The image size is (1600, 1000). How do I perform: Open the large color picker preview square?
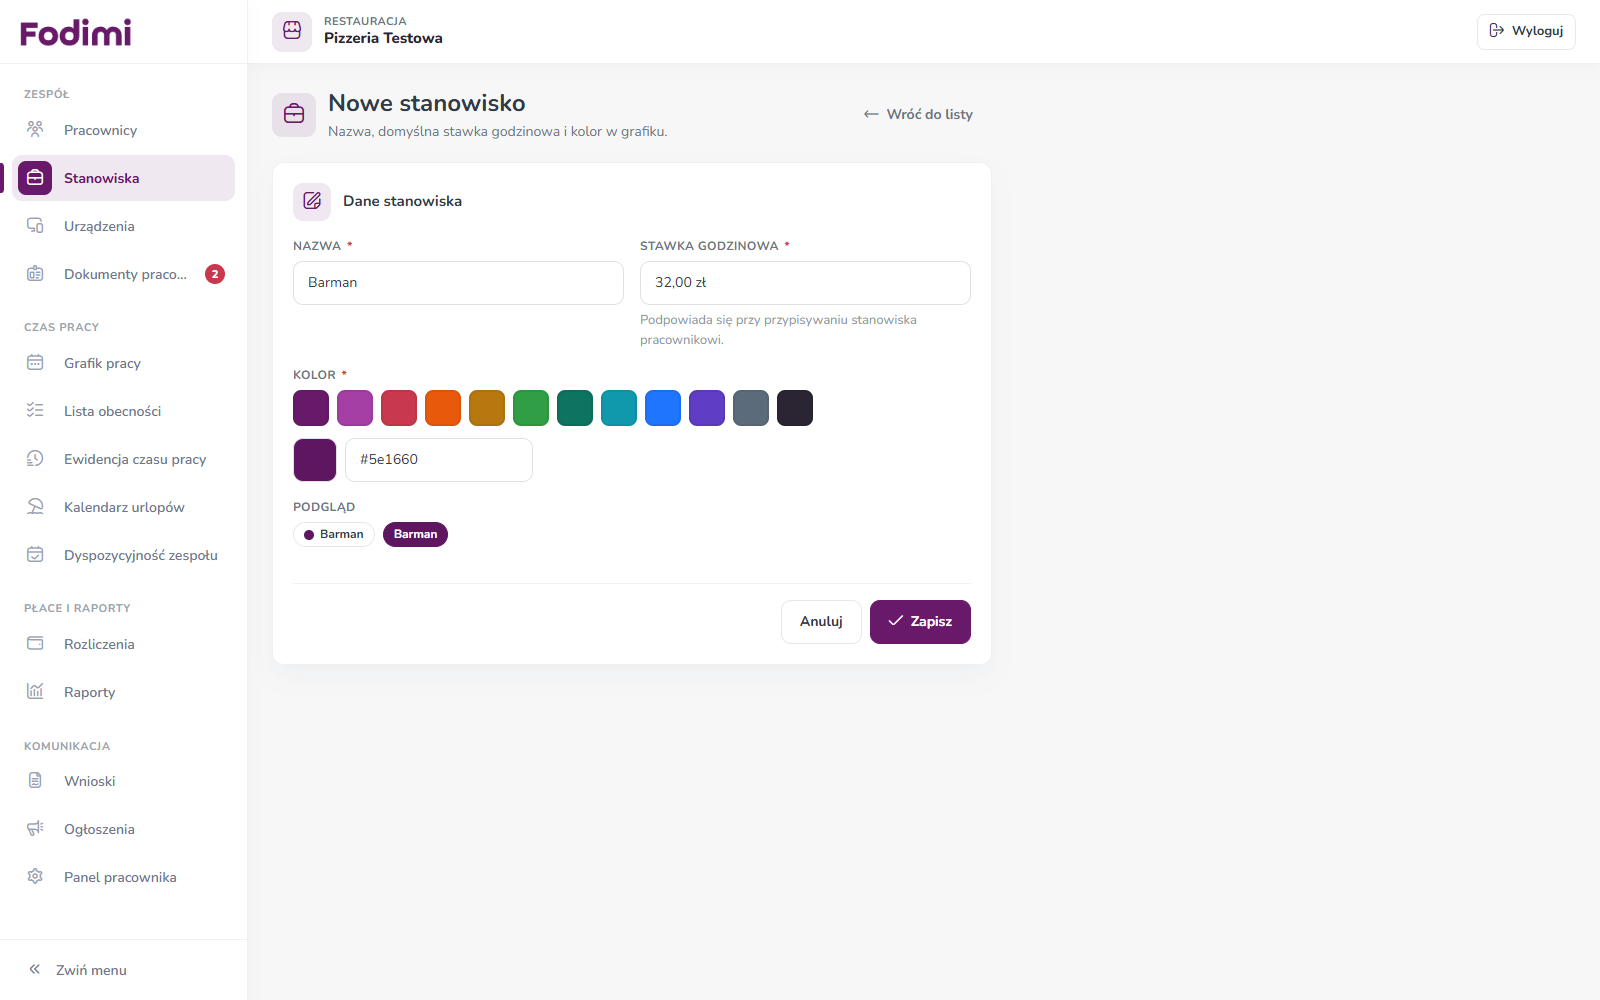pyautogui.click(x=315, y=460)
